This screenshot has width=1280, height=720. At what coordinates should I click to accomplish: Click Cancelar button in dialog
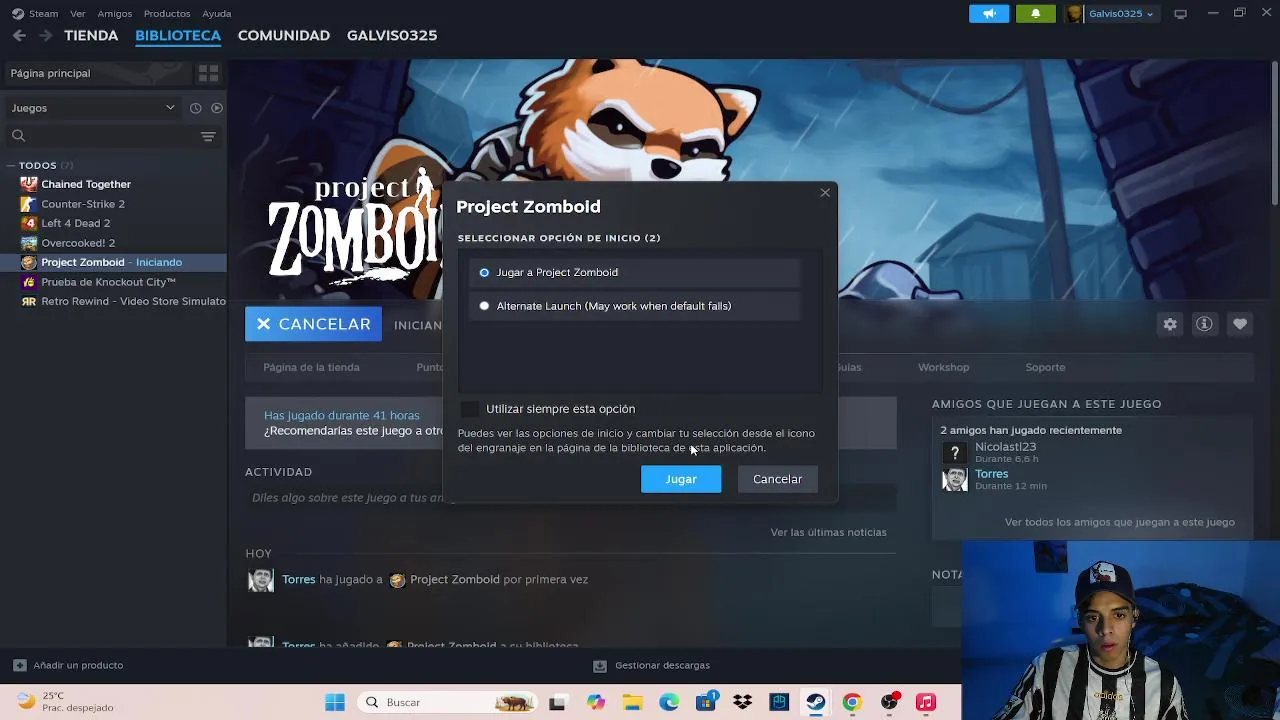tap(777, 479)
